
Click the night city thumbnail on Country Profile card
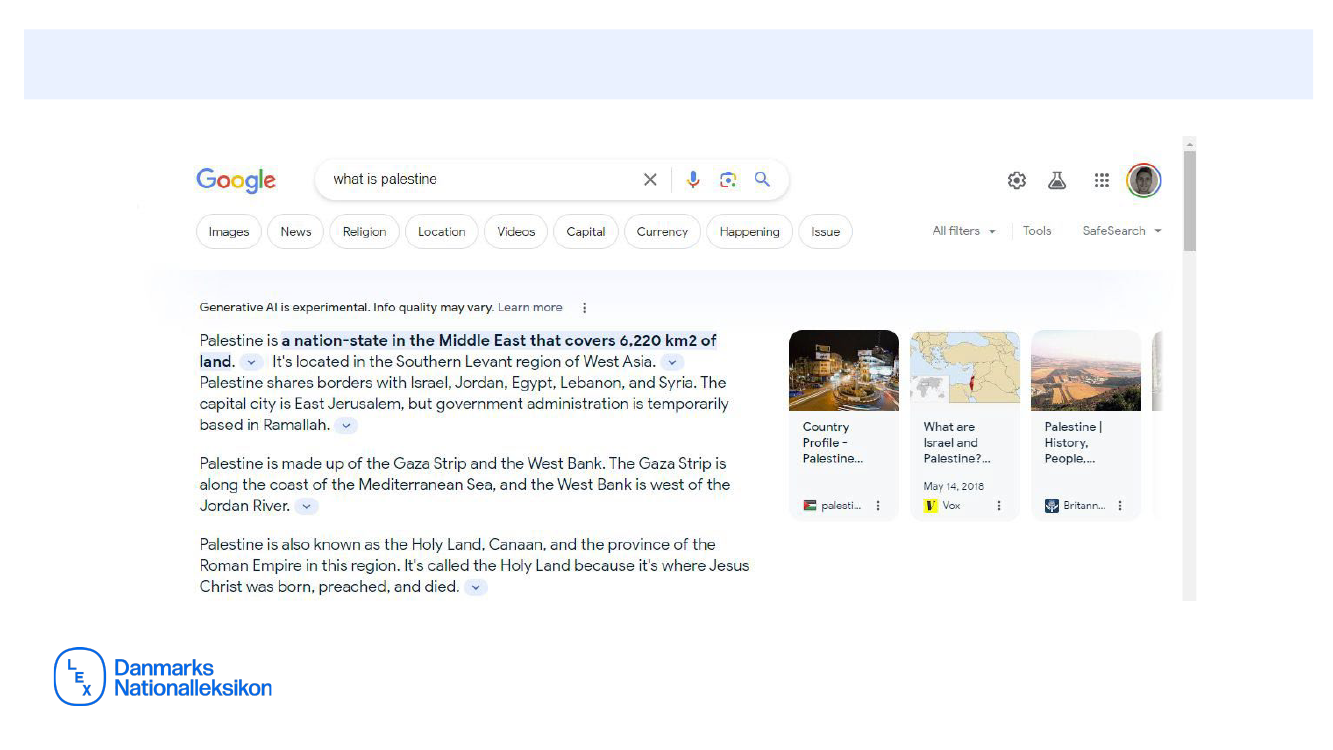pos(844,371)
